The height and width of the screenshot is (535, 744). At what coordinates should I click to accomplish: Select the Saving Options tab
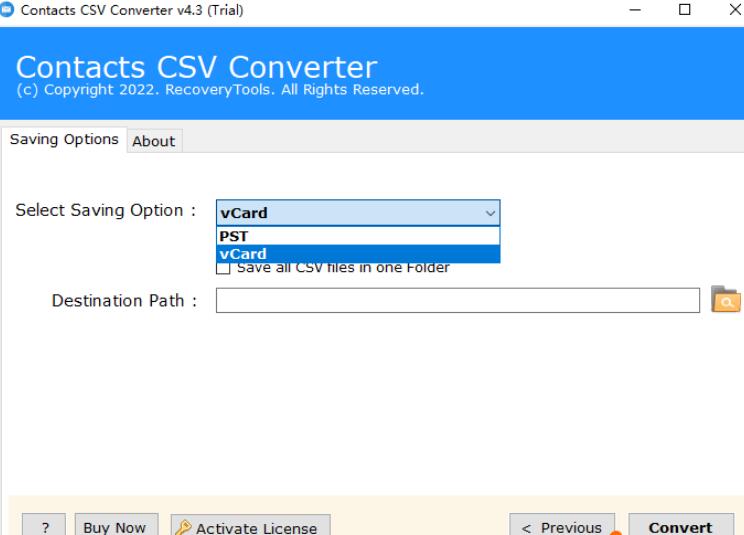point(64,139)
